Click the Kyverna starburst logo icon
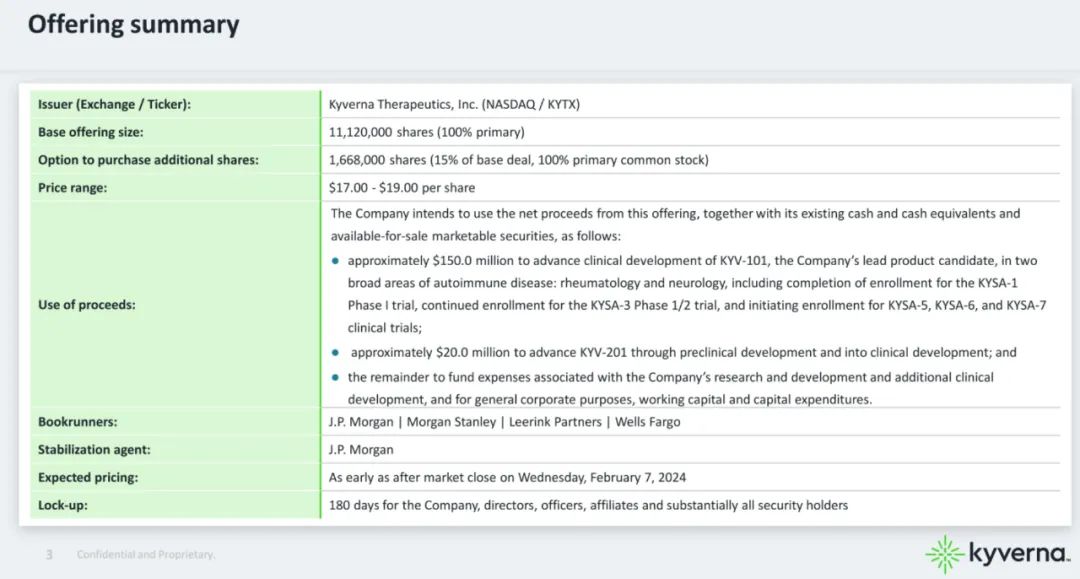 pos(944,553)
